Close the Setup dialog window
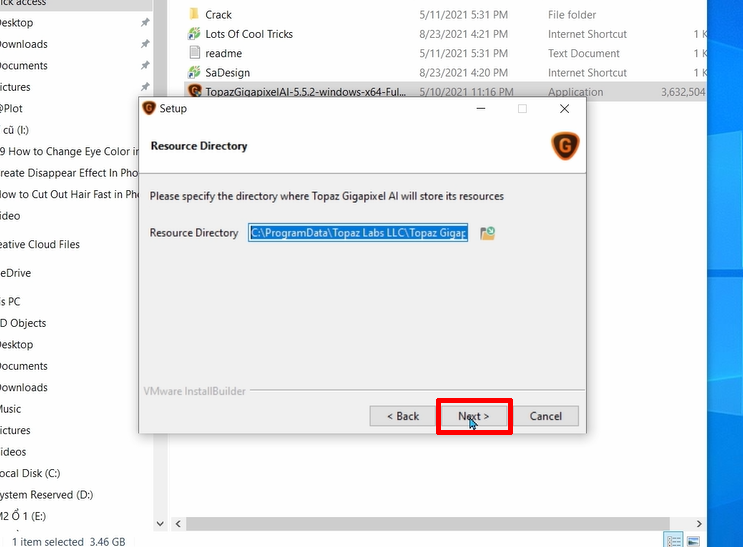Screen dimensions: 743x547 pyautogui.click(x=564, y=109)
